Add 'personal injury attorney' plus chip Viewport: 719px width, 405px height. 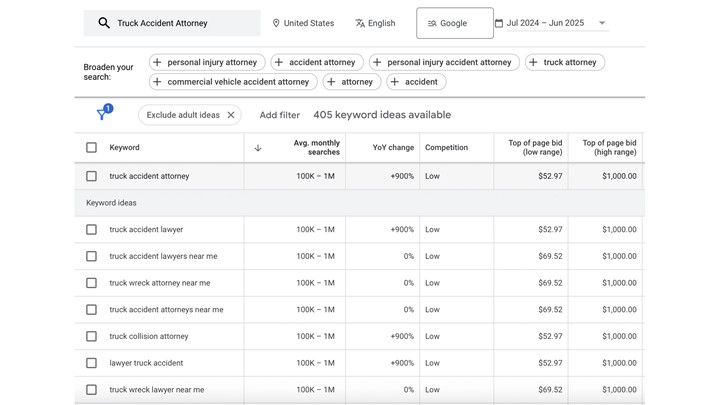[x=207, y=62]
